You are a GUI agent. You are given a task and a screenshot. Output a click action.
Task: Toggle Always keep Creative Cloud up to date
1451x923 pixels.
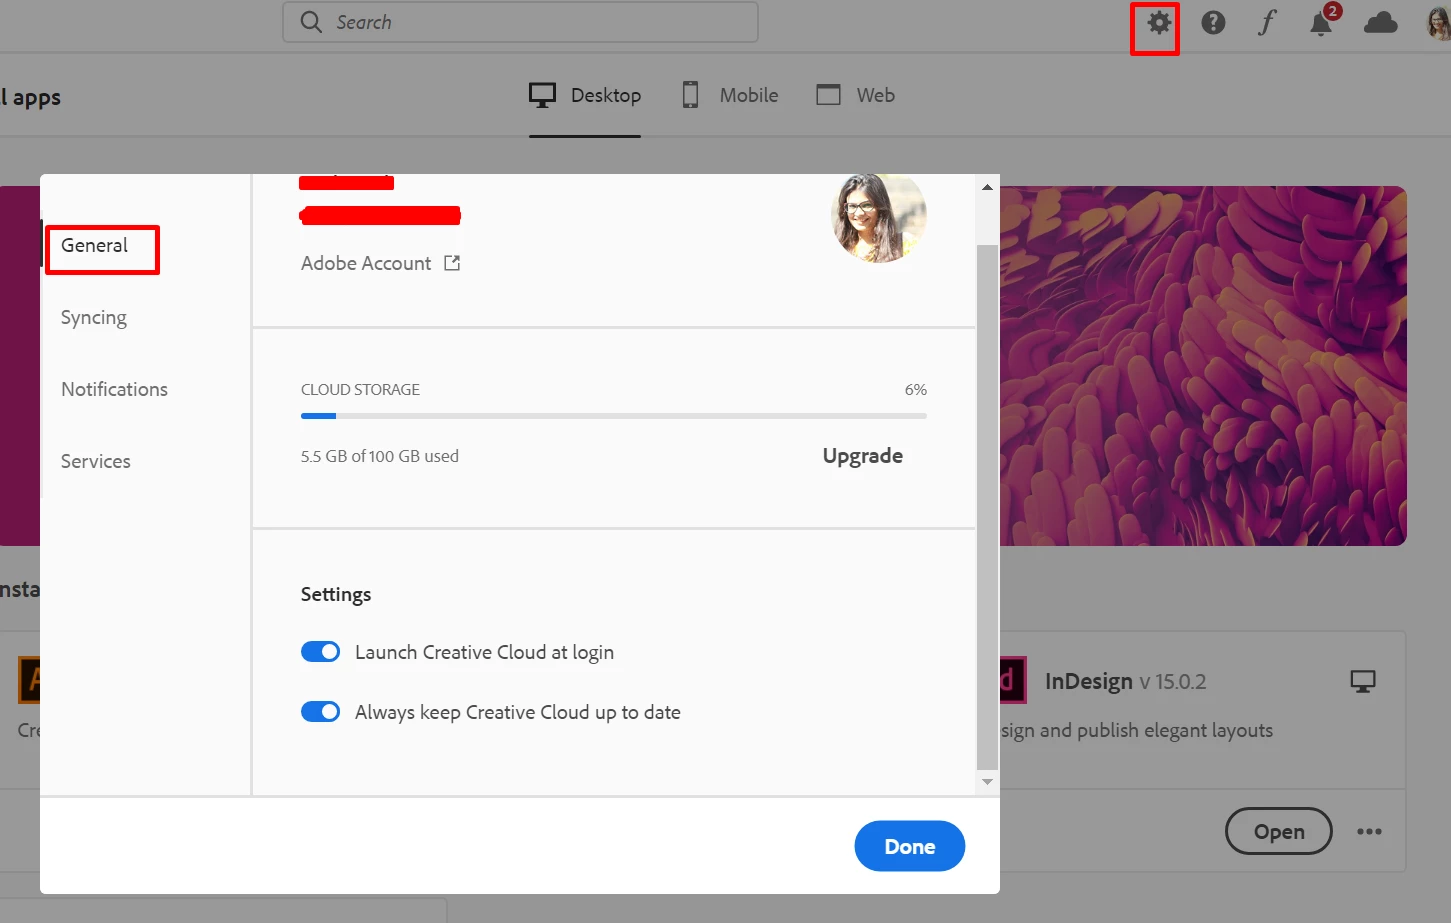pos(320,712)
